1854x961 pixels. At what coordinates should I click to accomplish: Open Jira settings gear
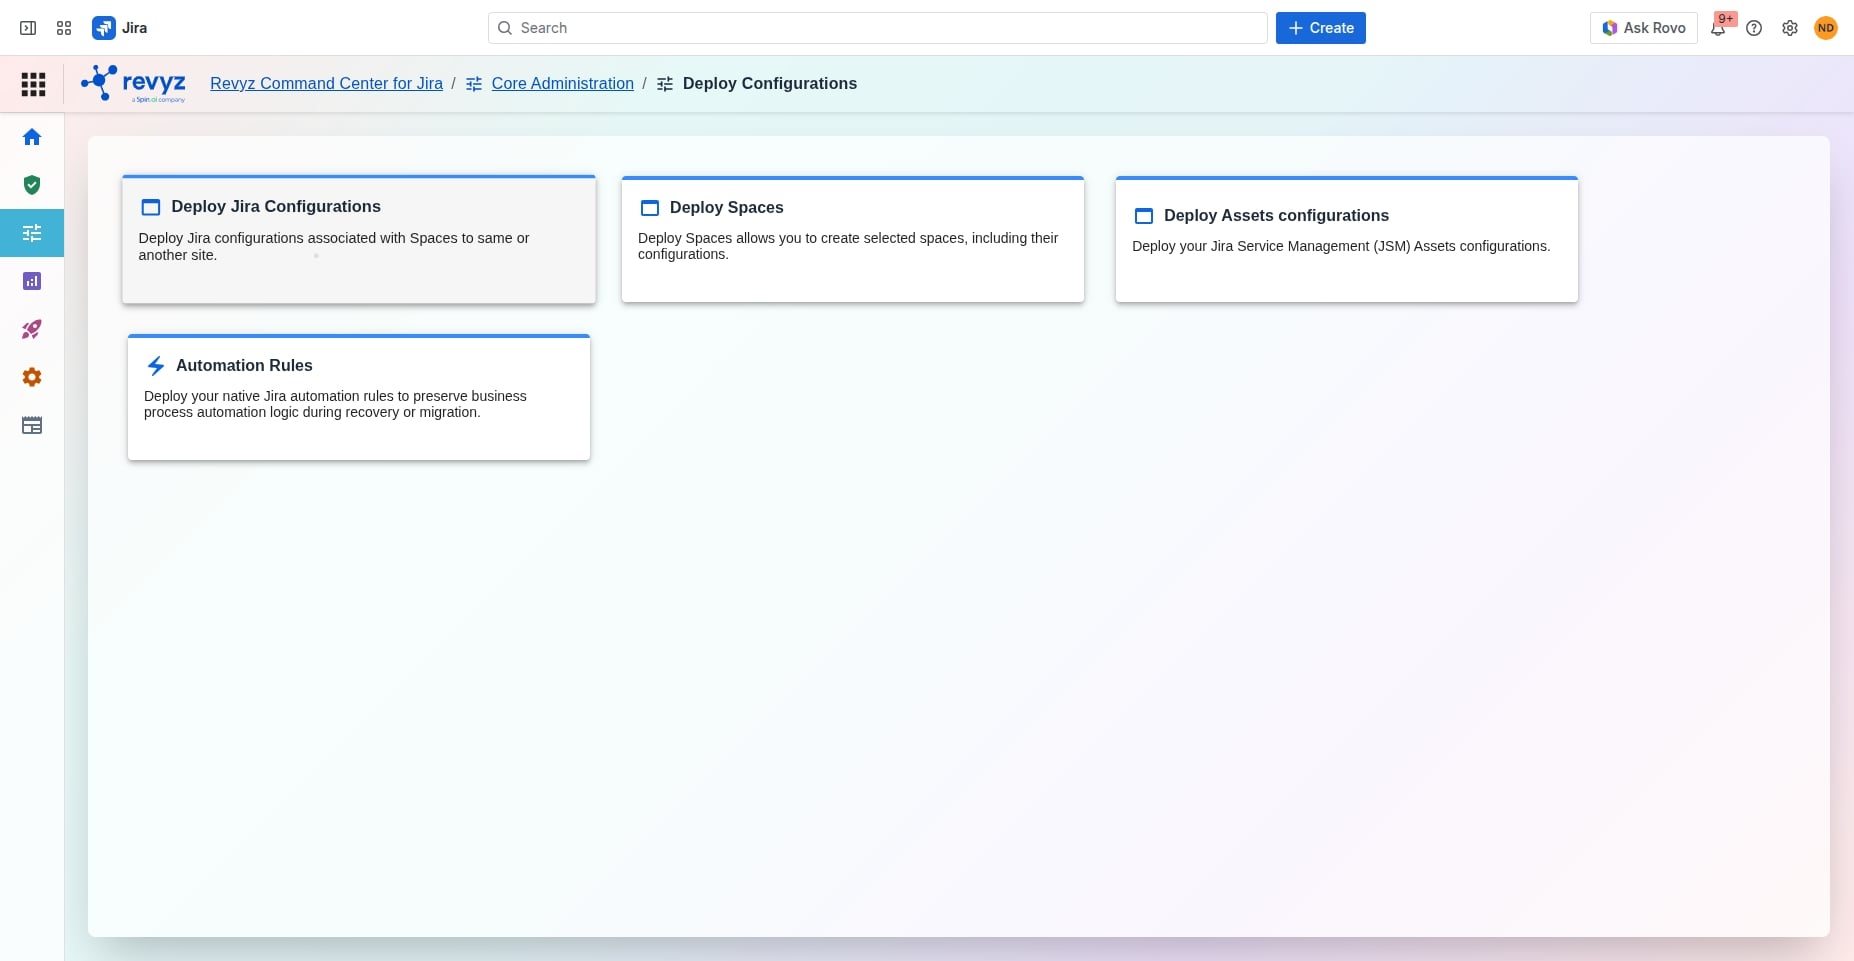pyautogui.click(x=1790, y=28)
